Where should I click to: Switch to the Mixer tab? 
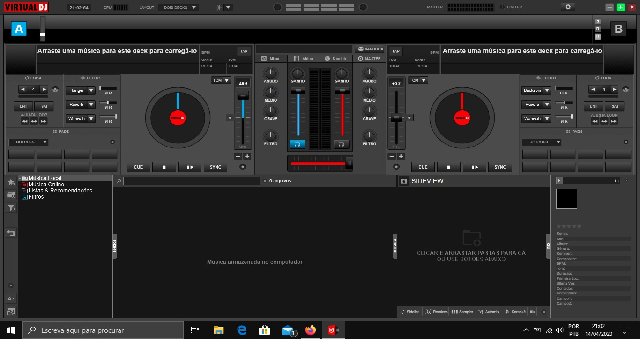[x=271, y=58]
